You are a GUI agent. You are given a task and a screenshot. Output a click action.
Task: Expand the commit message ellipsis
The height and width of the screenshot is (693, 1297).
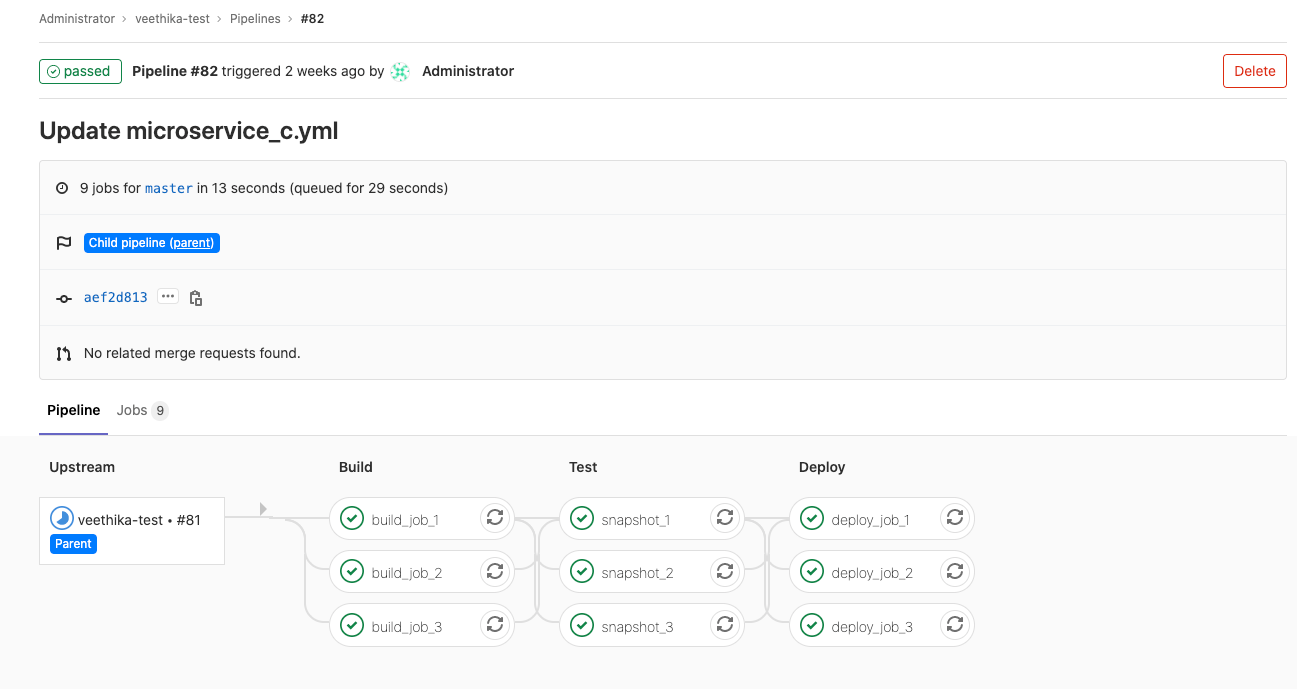167,296
